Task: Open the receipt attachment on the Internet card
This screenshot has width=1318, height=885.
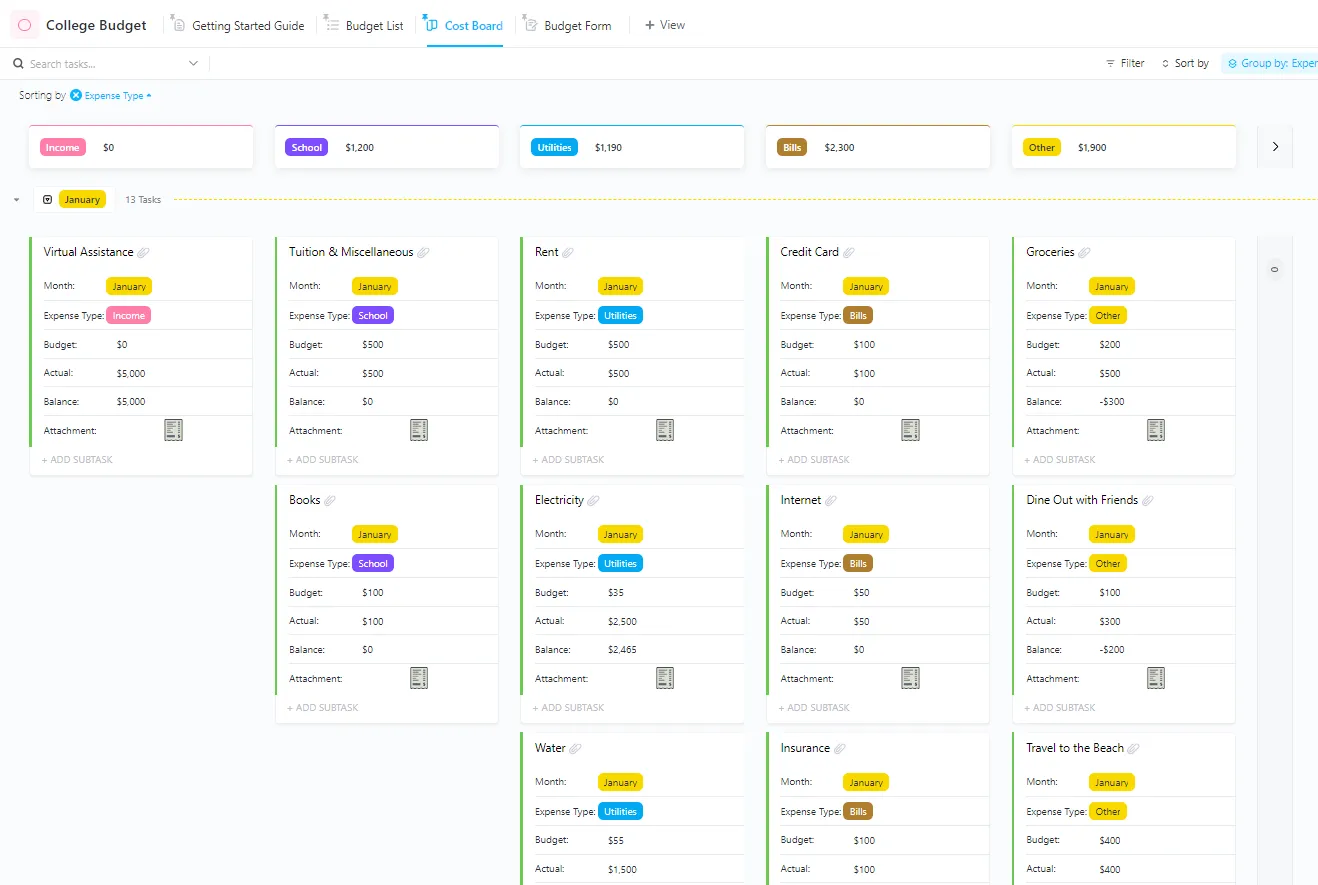Action: point(910,678)
